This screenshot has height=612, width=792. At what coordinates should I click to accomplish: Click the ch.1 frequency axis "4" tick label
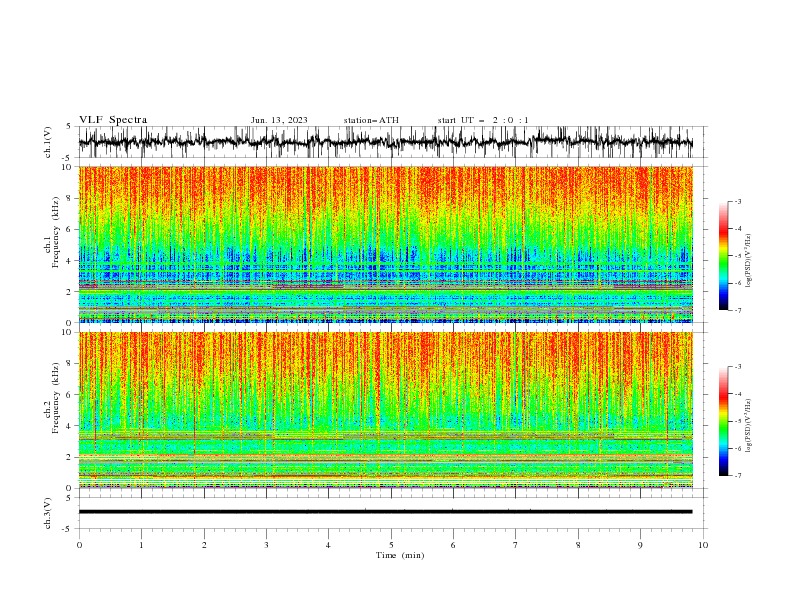[x=70, y=261]
